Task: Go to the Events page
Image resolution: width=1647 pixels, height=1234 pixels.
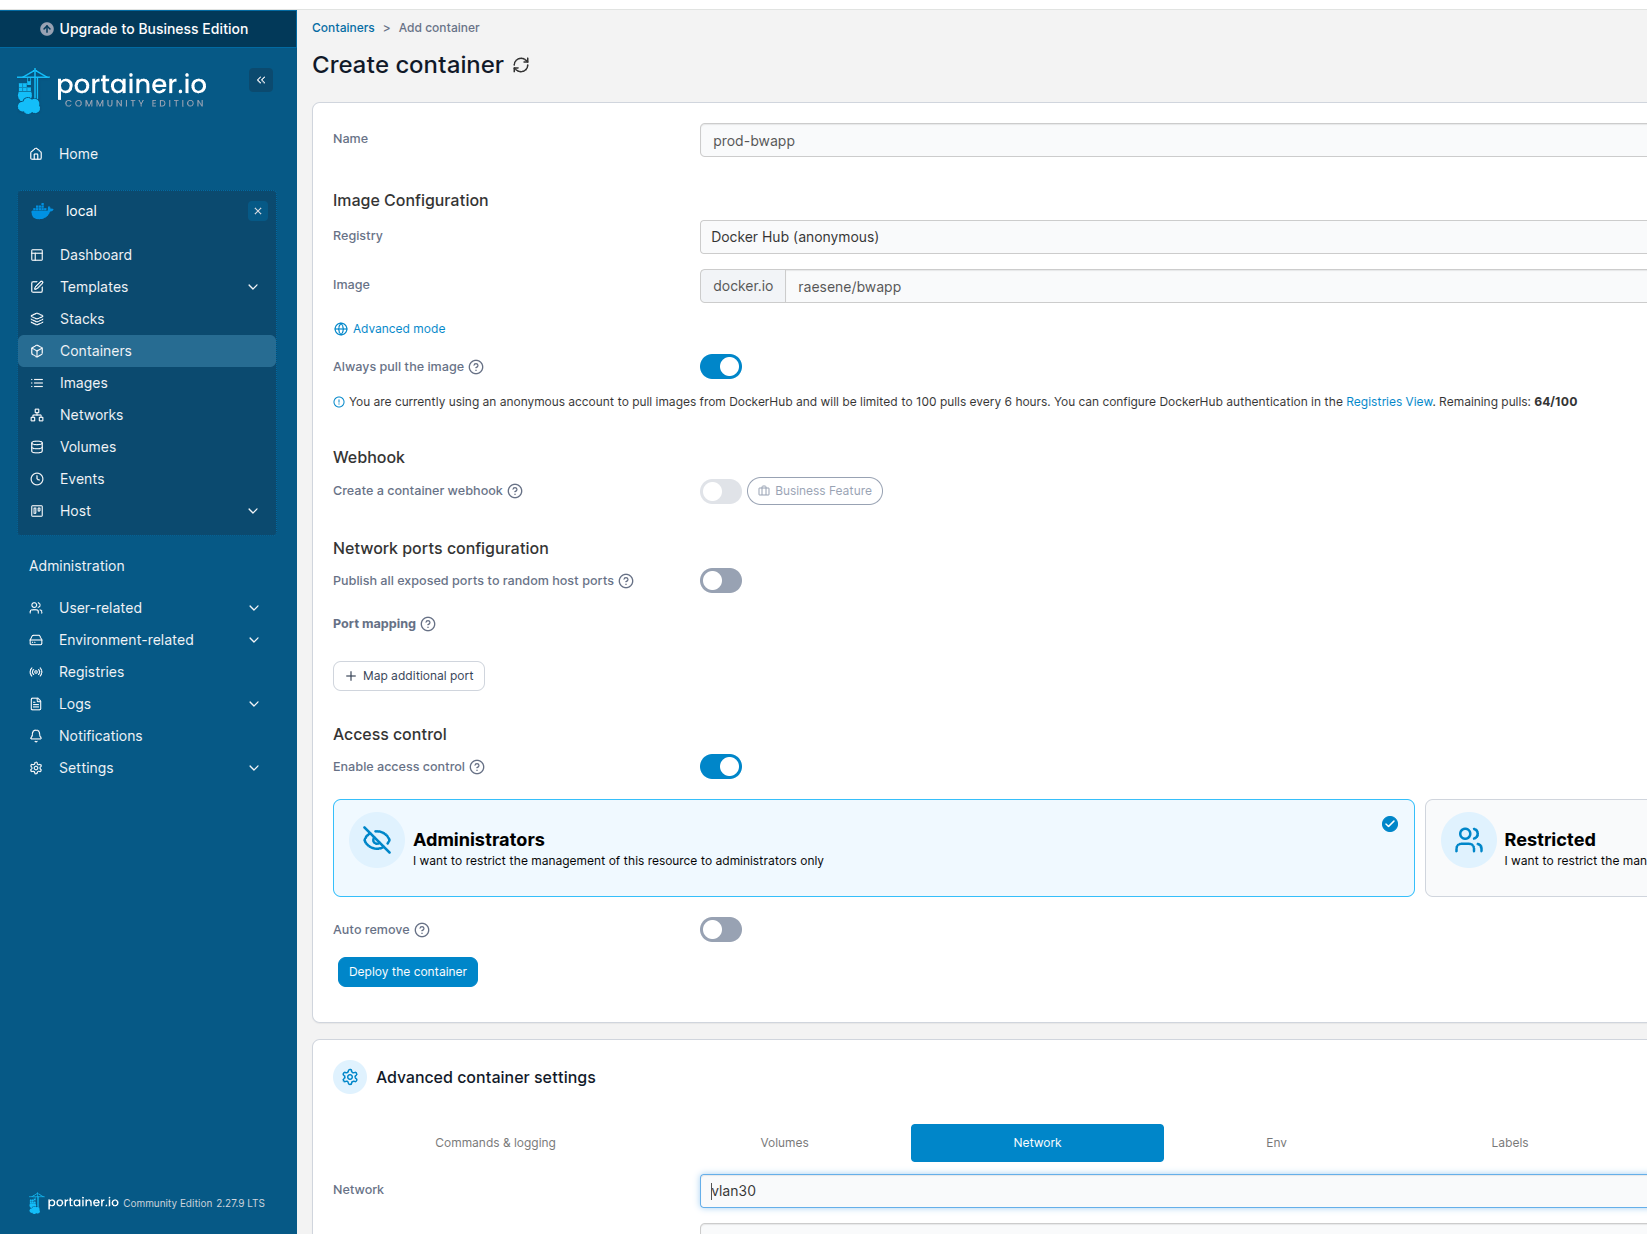Action: [x=83, y=478]
